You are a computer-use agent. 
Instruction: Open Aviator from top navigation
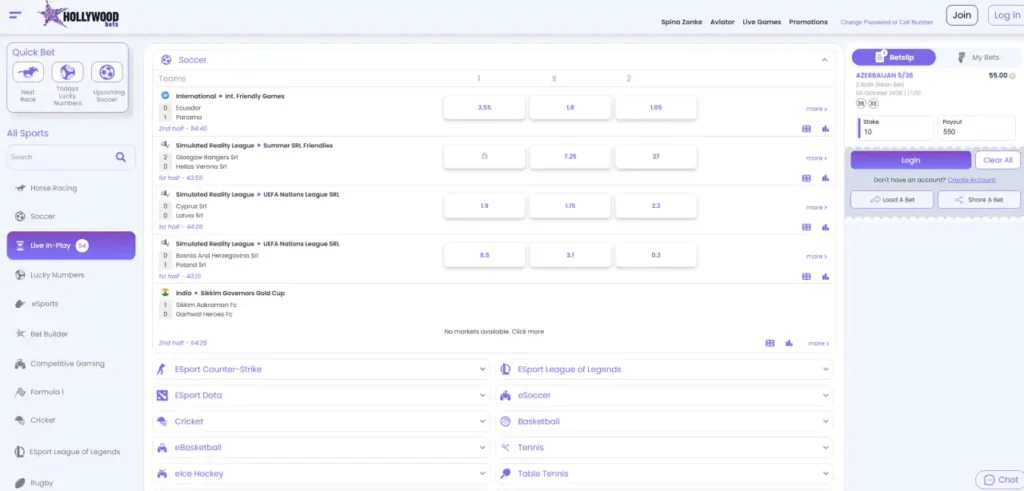[x=722, y=22]
